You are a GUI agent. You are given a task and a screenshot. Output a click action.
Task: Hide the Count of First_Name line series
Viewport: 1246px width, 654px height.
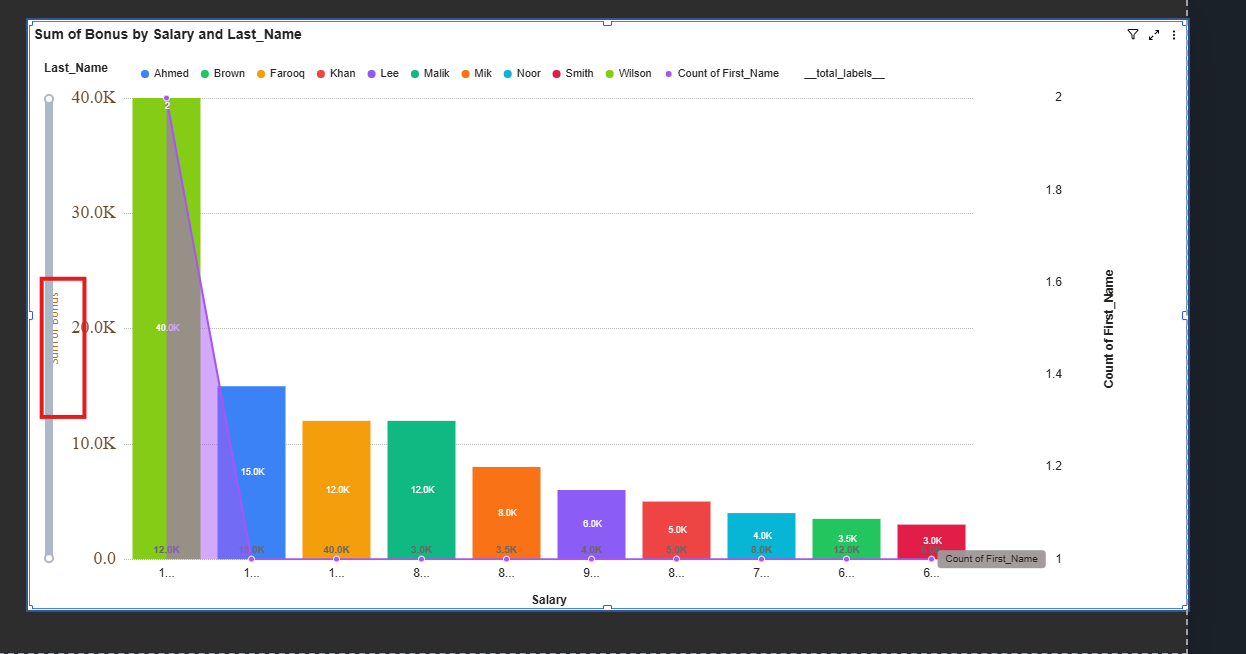tap(721, 74)
